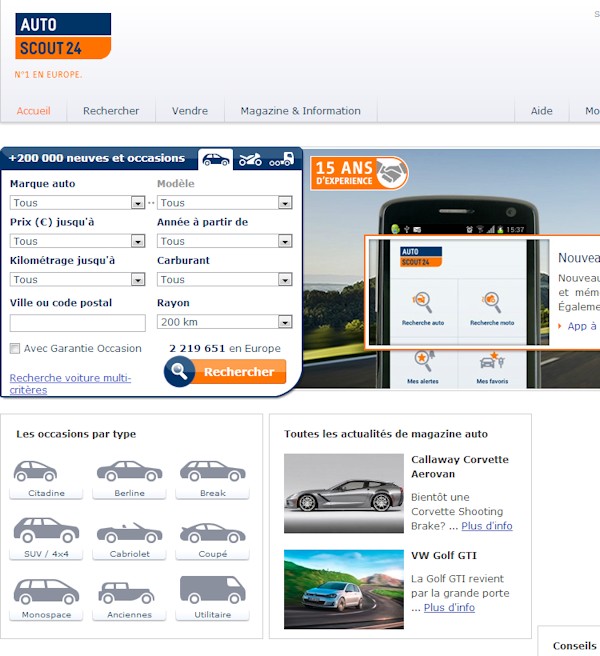This screenshot has height=656, width=600.
Task: Enable the Avec Garantie Occasion checkbox
Action: 15,349
